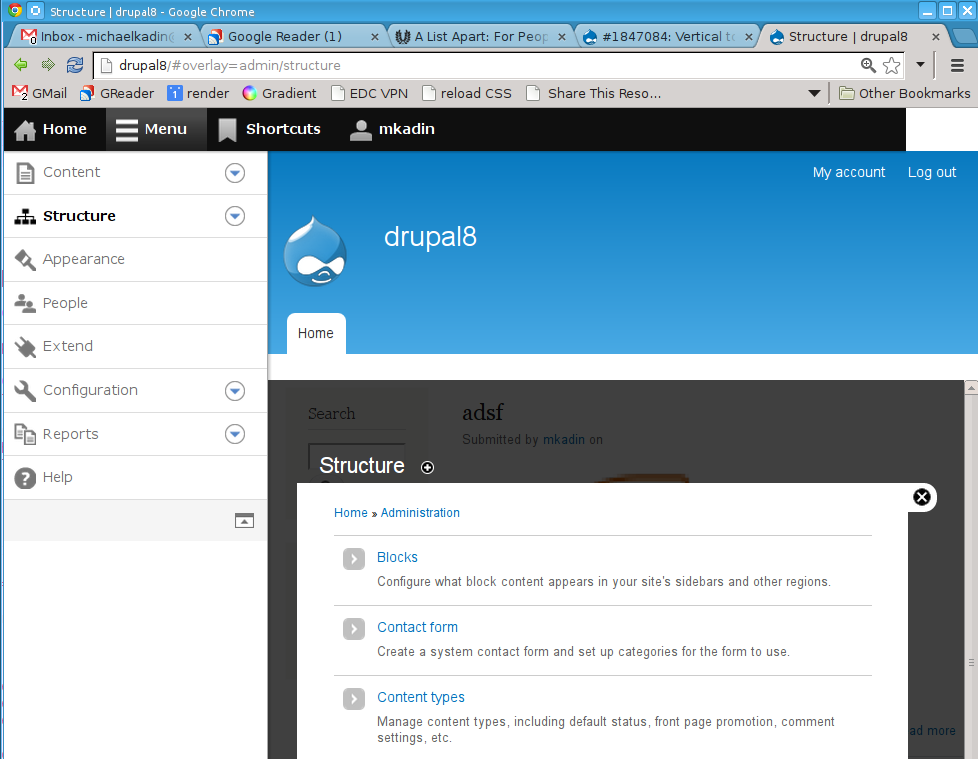Toggle the toolbar orientation button in sidebar
The width and height of the screenshot is (978, 759).
[x=244, y=520]
